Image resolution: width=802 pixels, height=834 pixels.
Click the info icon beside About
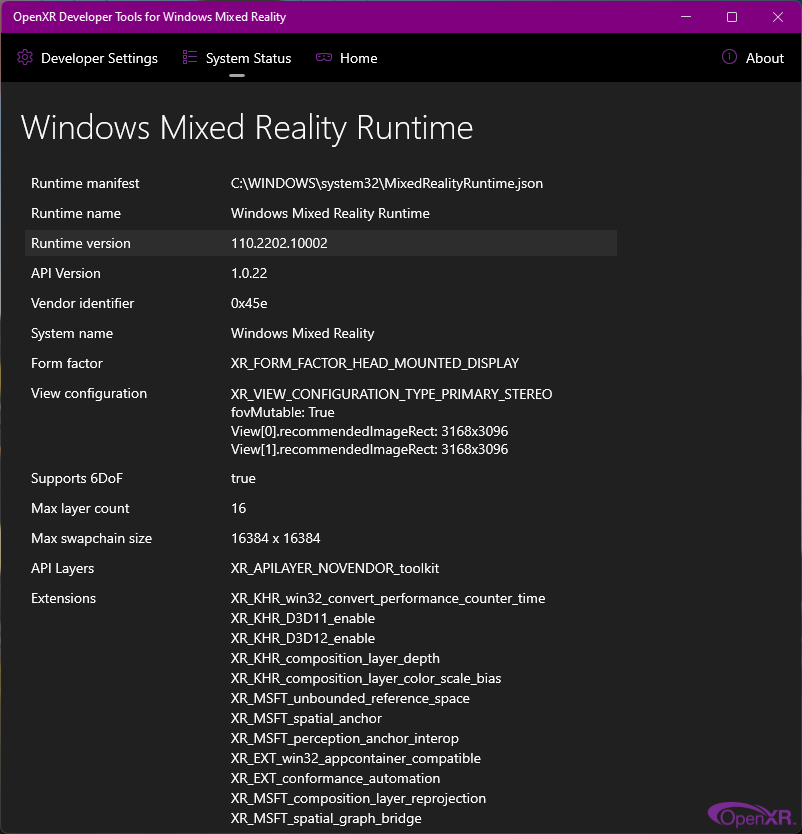coord(729,57)
